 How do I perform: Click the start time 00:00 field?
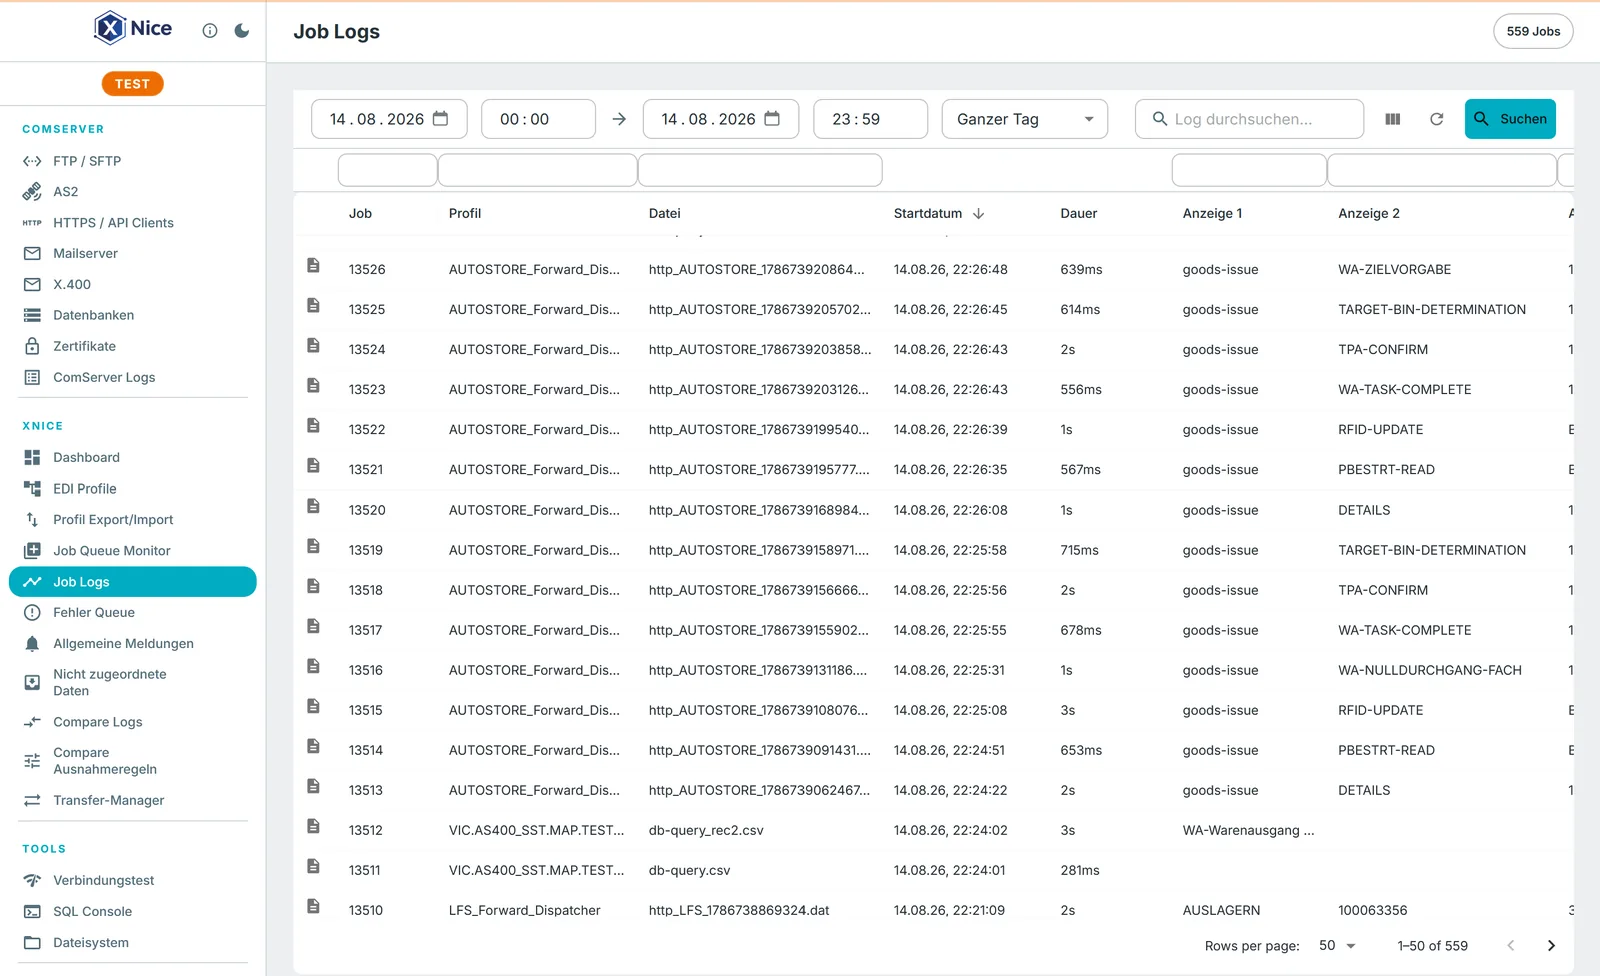(538, 119)
